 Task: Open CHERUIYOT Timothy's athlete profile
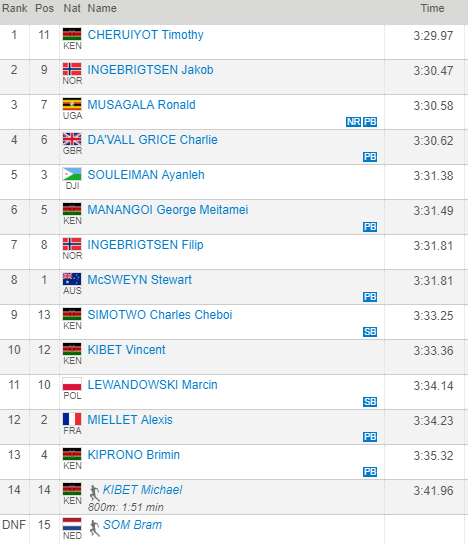(145, 35)
